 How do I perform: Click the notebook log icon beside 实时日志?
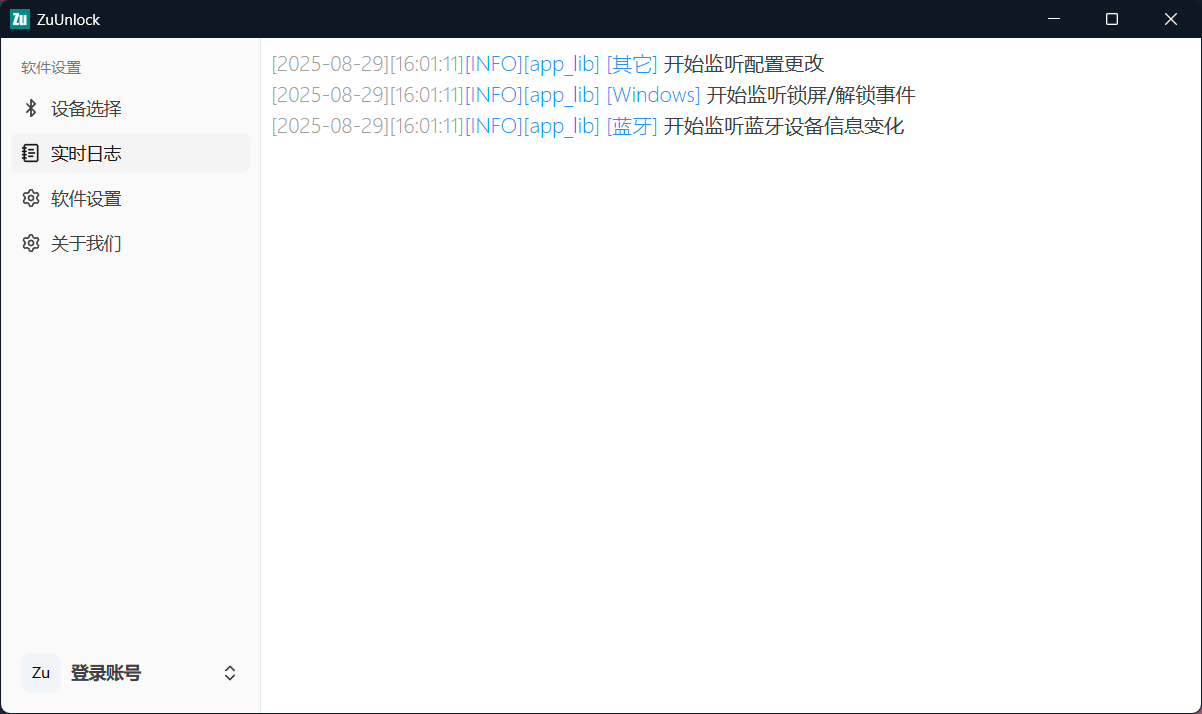(x=31, y=153)
